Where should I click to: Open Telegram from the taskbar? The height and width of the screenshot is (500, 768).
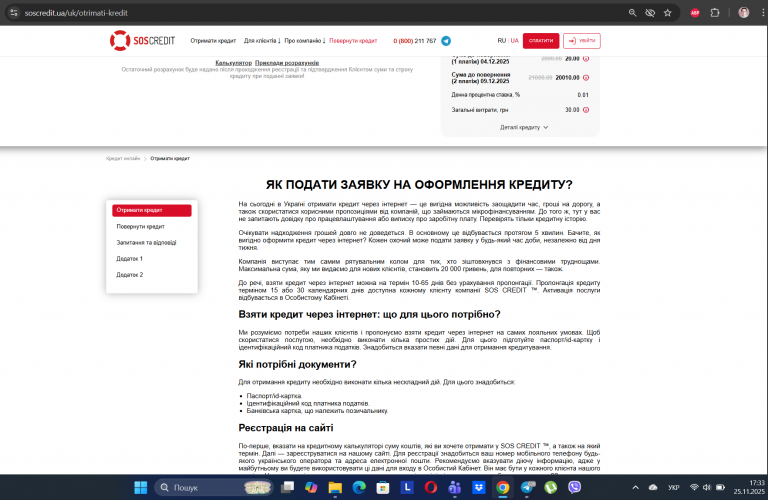[527, 487]
